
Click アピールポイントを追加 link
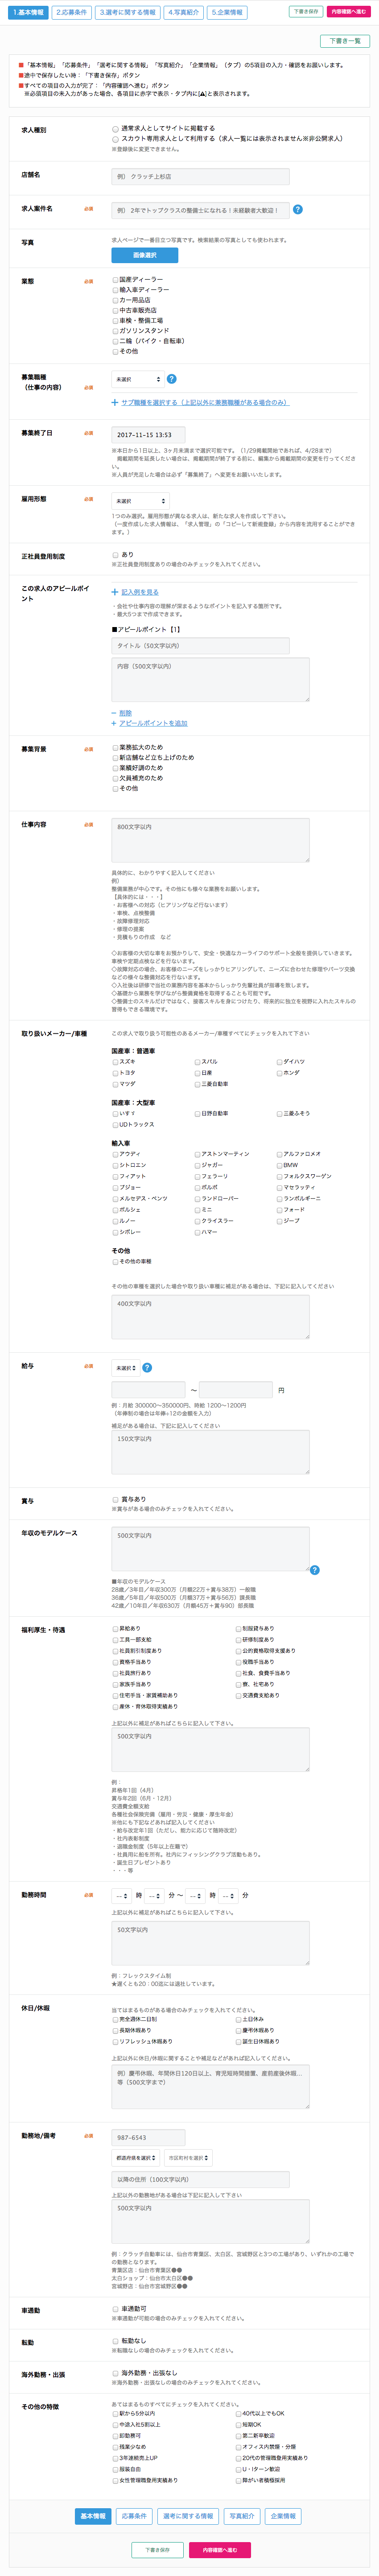pyautogui.click(x=153, y=723)
